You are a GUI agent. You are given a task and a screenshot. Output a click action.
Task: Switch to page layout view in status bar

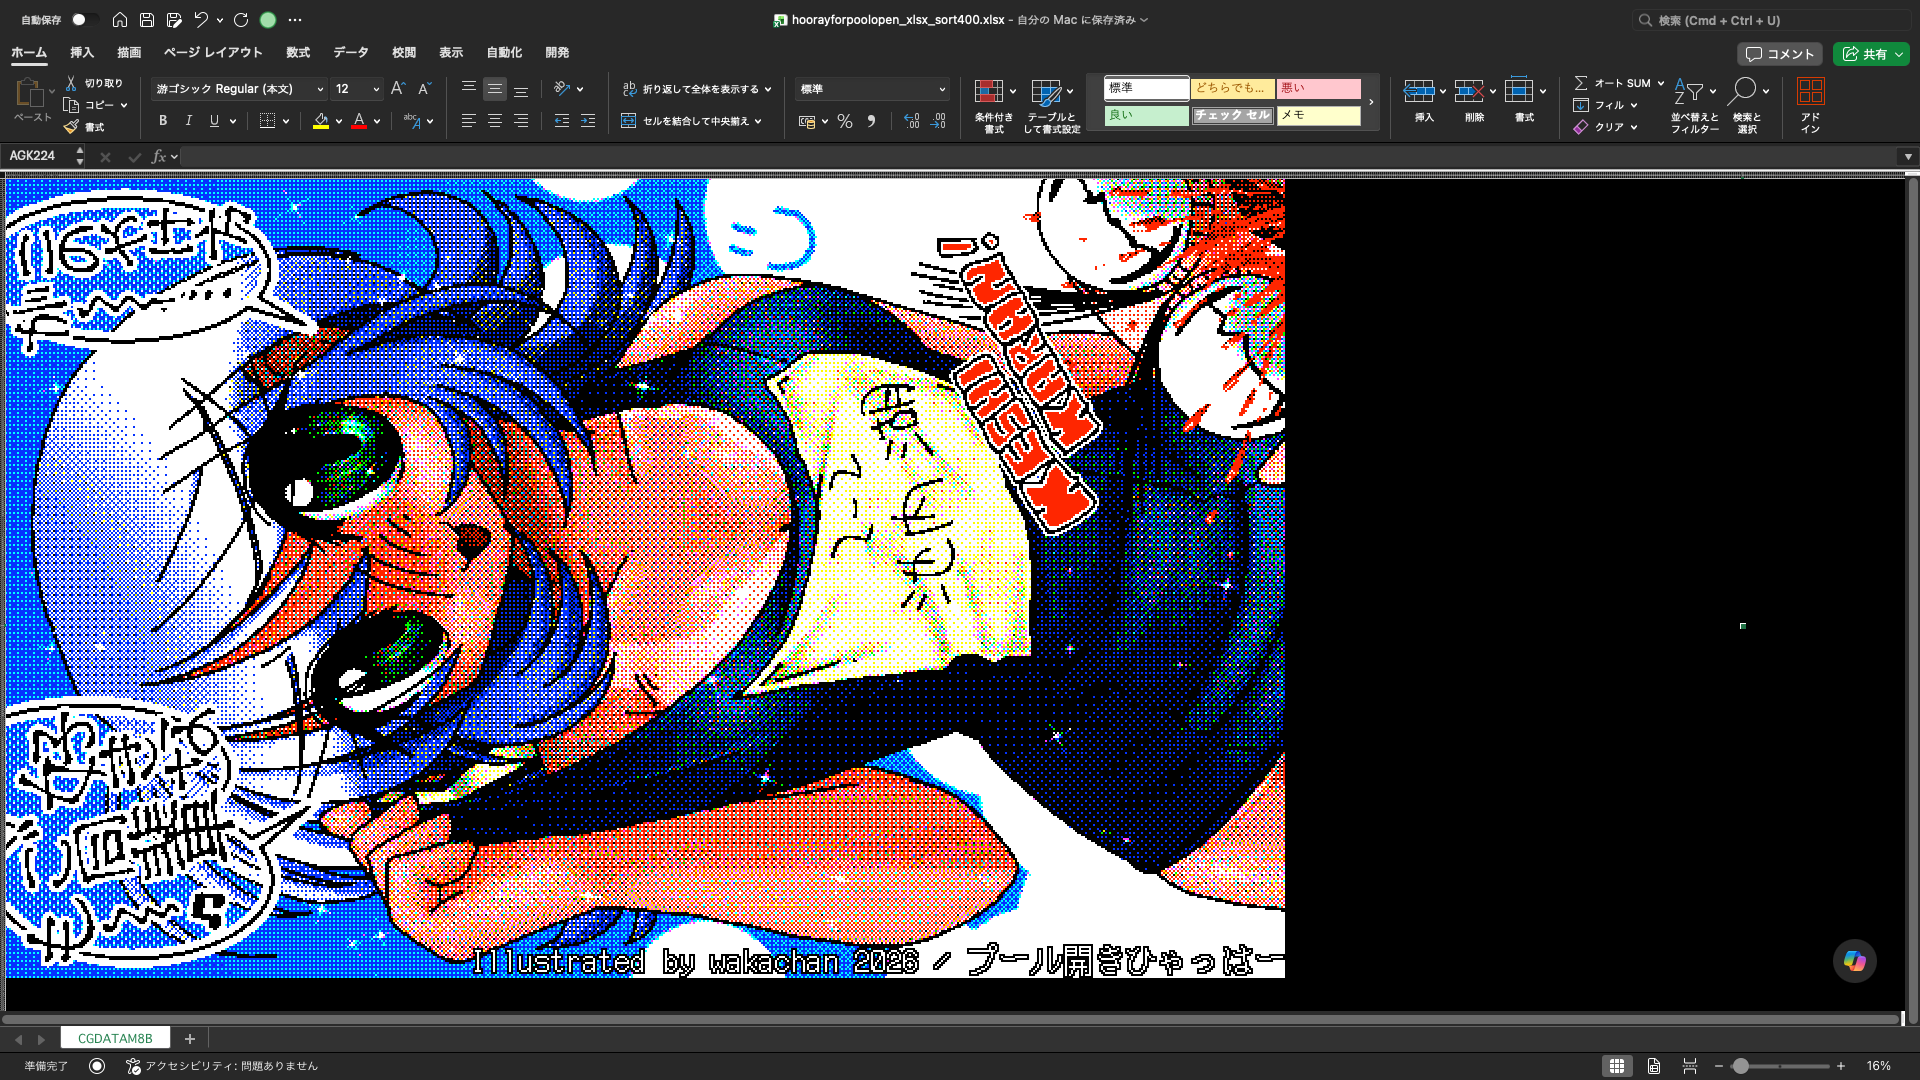[1654, 1066]
